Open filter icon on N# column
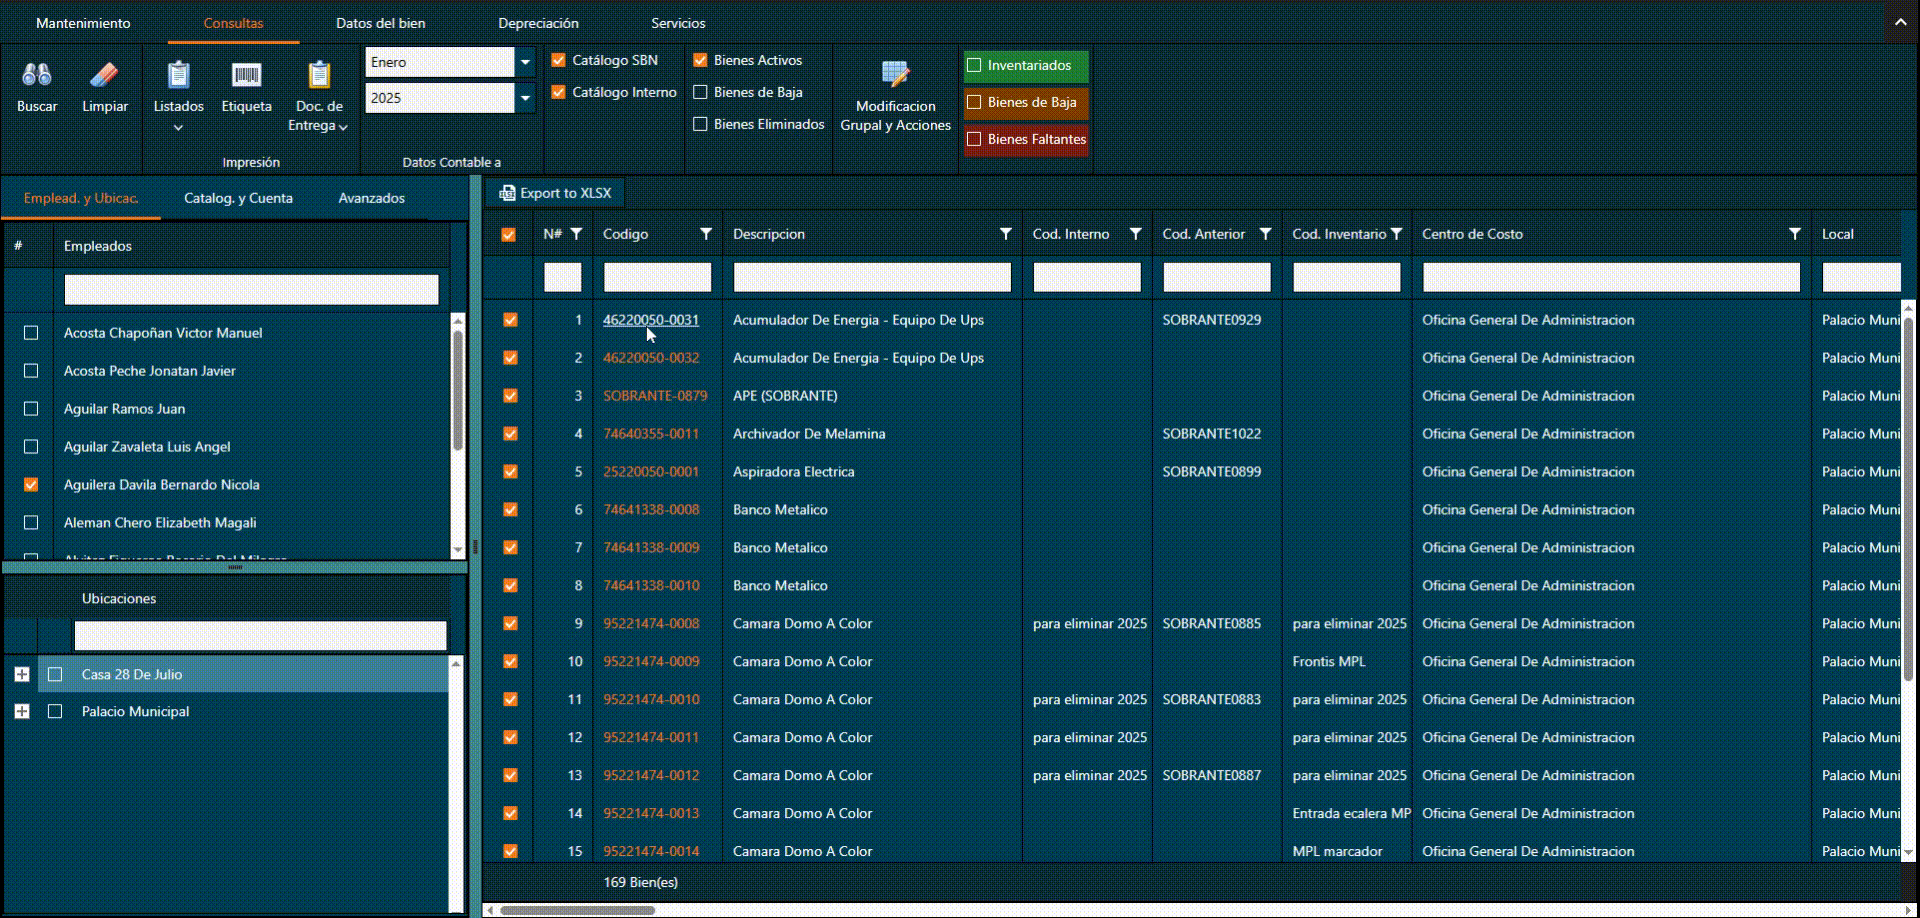This screenshot has width=1920, height=918. click(x=576, y=234)
